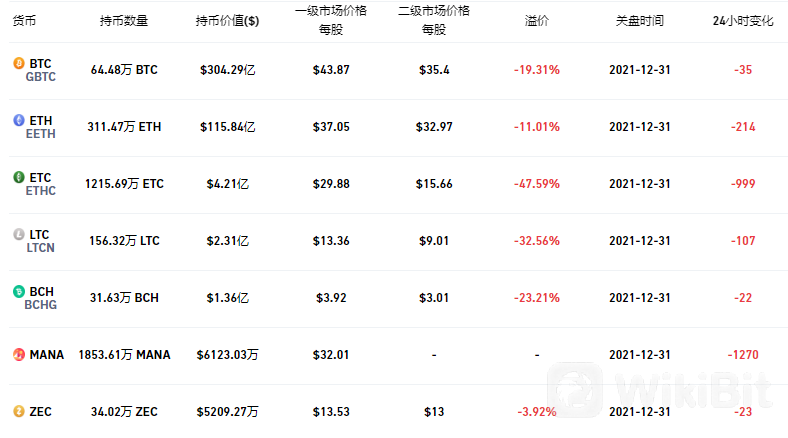
Task: Click the MANA holdings value $6123.03万
Action: pos(227,355)
